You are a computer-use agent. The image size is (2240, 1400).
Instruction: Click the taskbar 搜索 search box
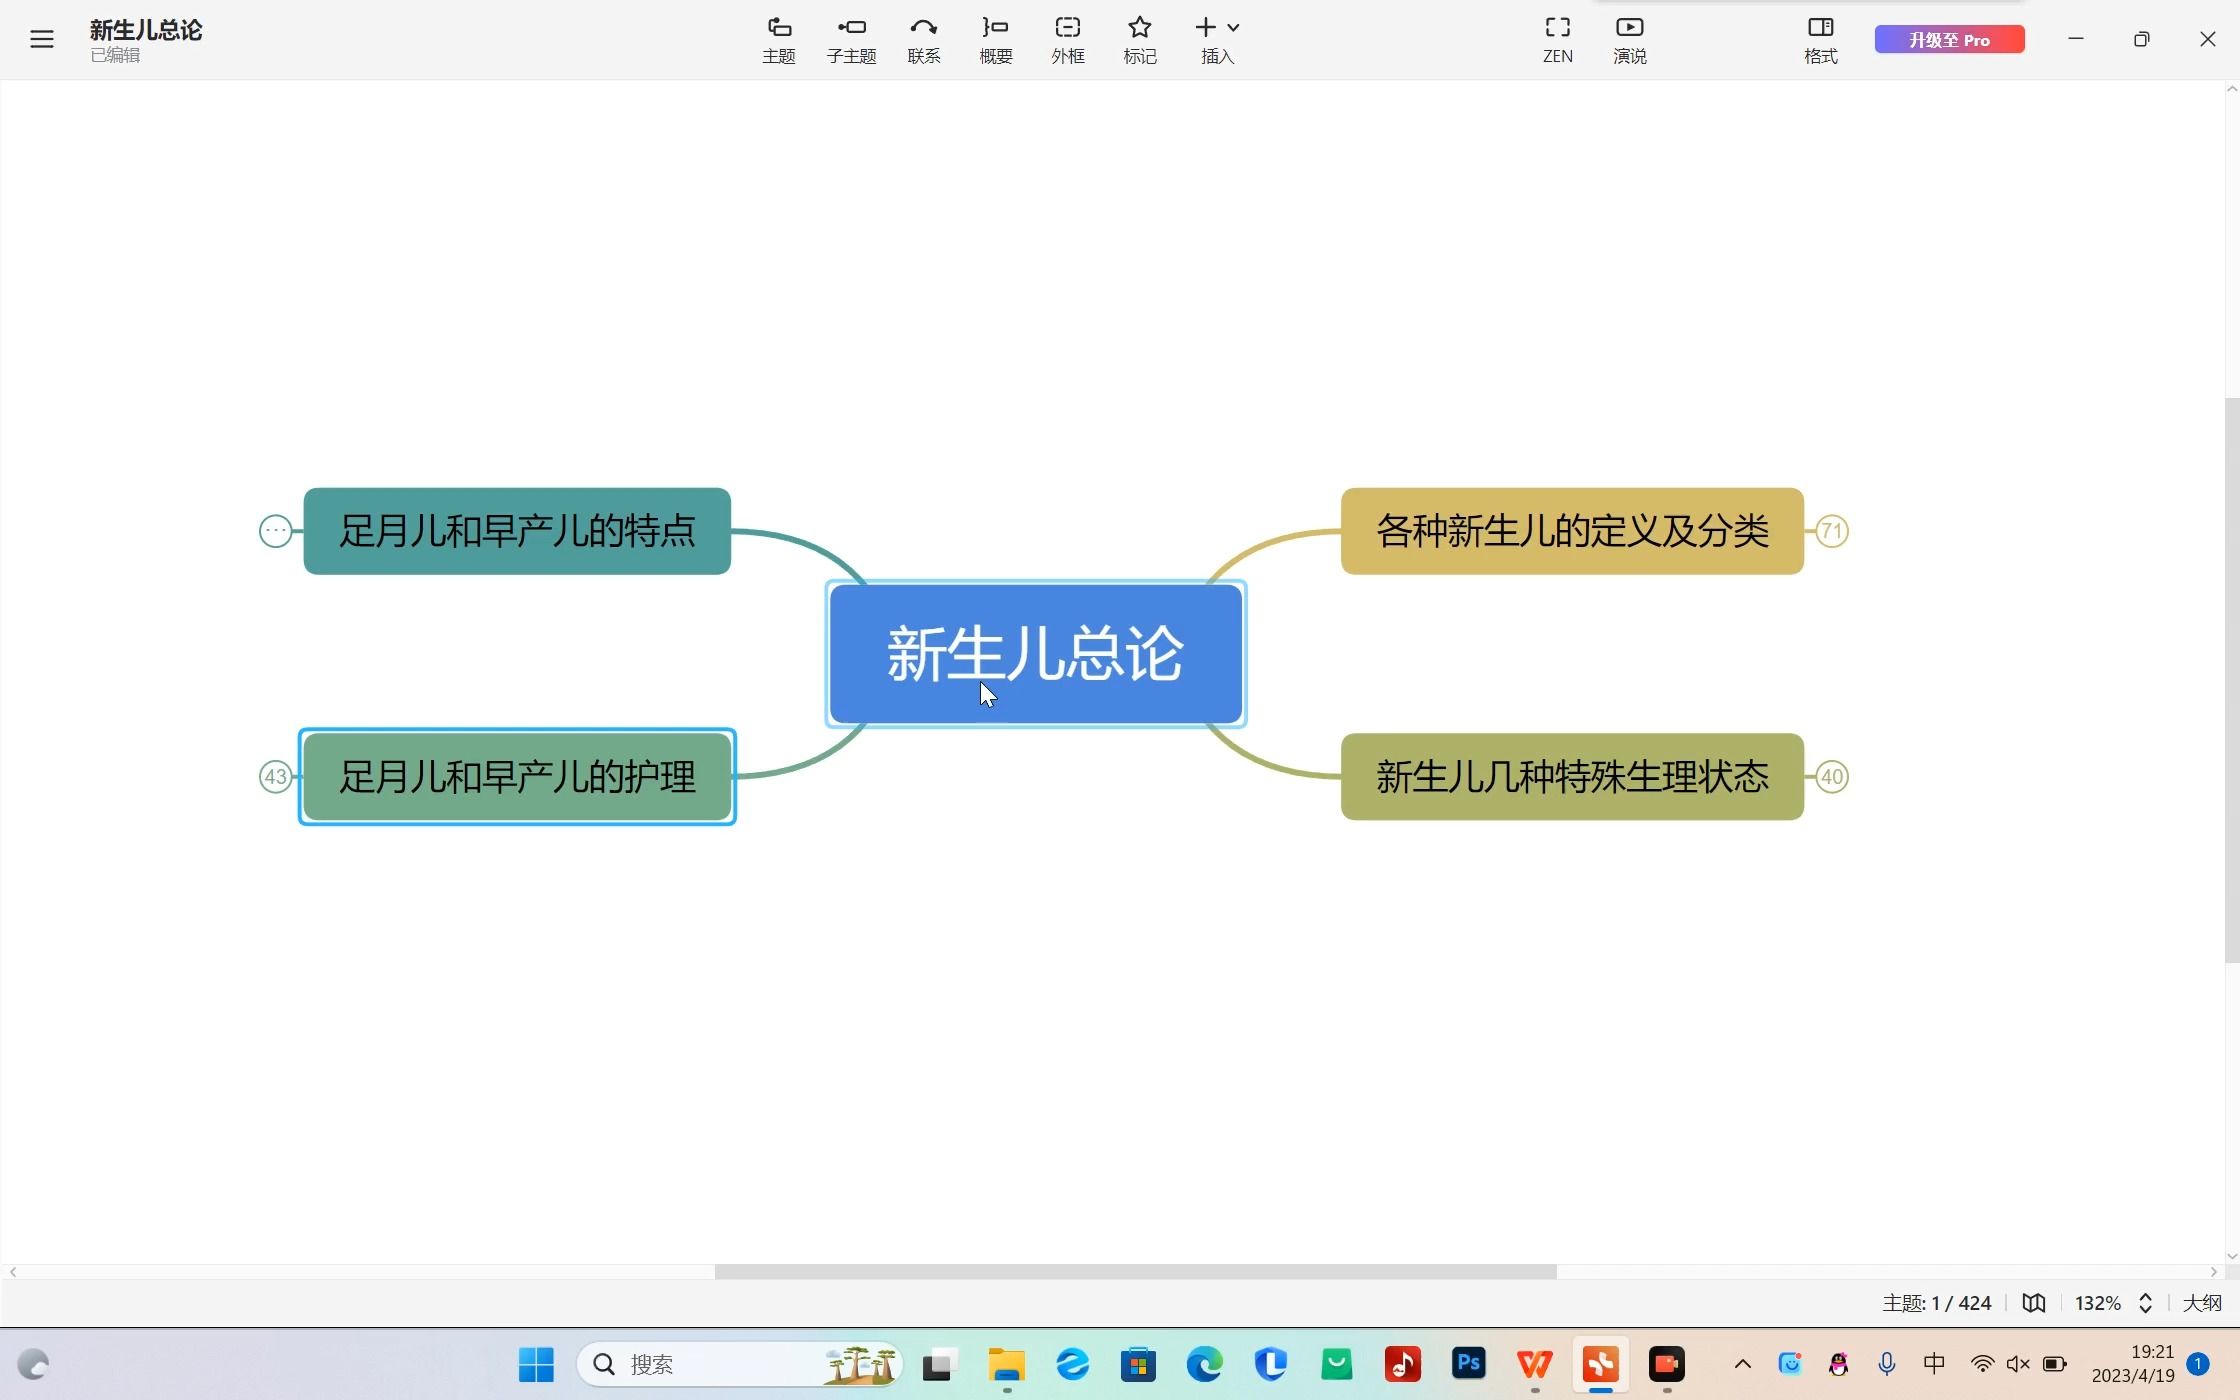(740, 1365)
